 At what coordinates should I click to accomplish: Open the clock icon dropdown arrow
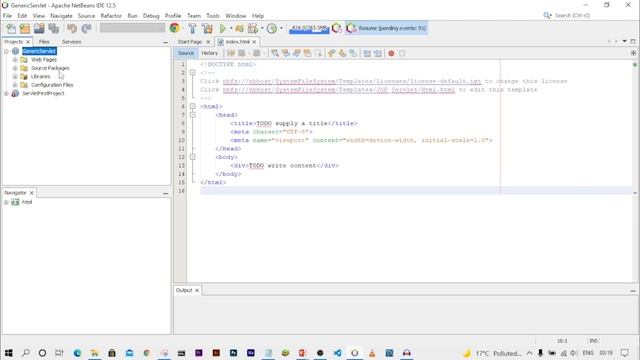(x=281, y=28)
